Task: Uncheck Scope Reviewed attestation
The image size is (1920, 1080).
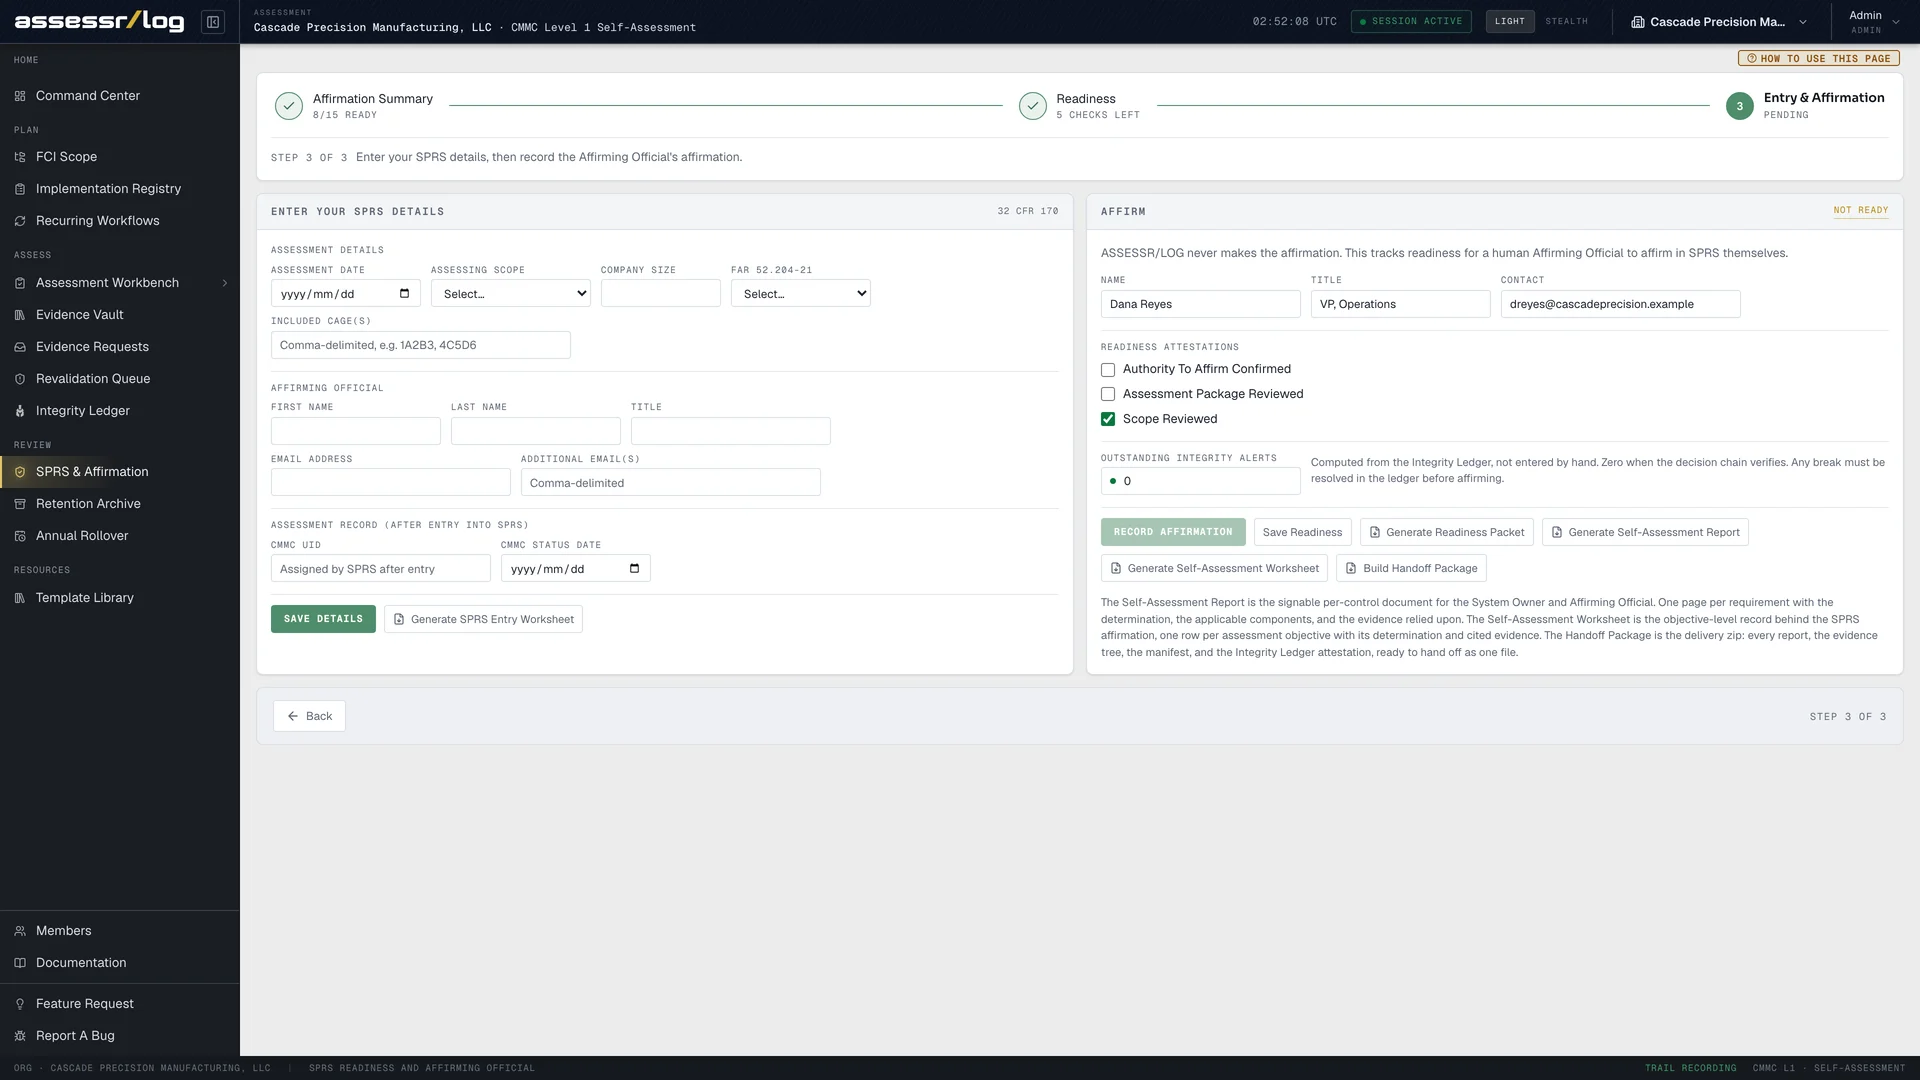Action: pyautogui.click(x=1108, y=419)
